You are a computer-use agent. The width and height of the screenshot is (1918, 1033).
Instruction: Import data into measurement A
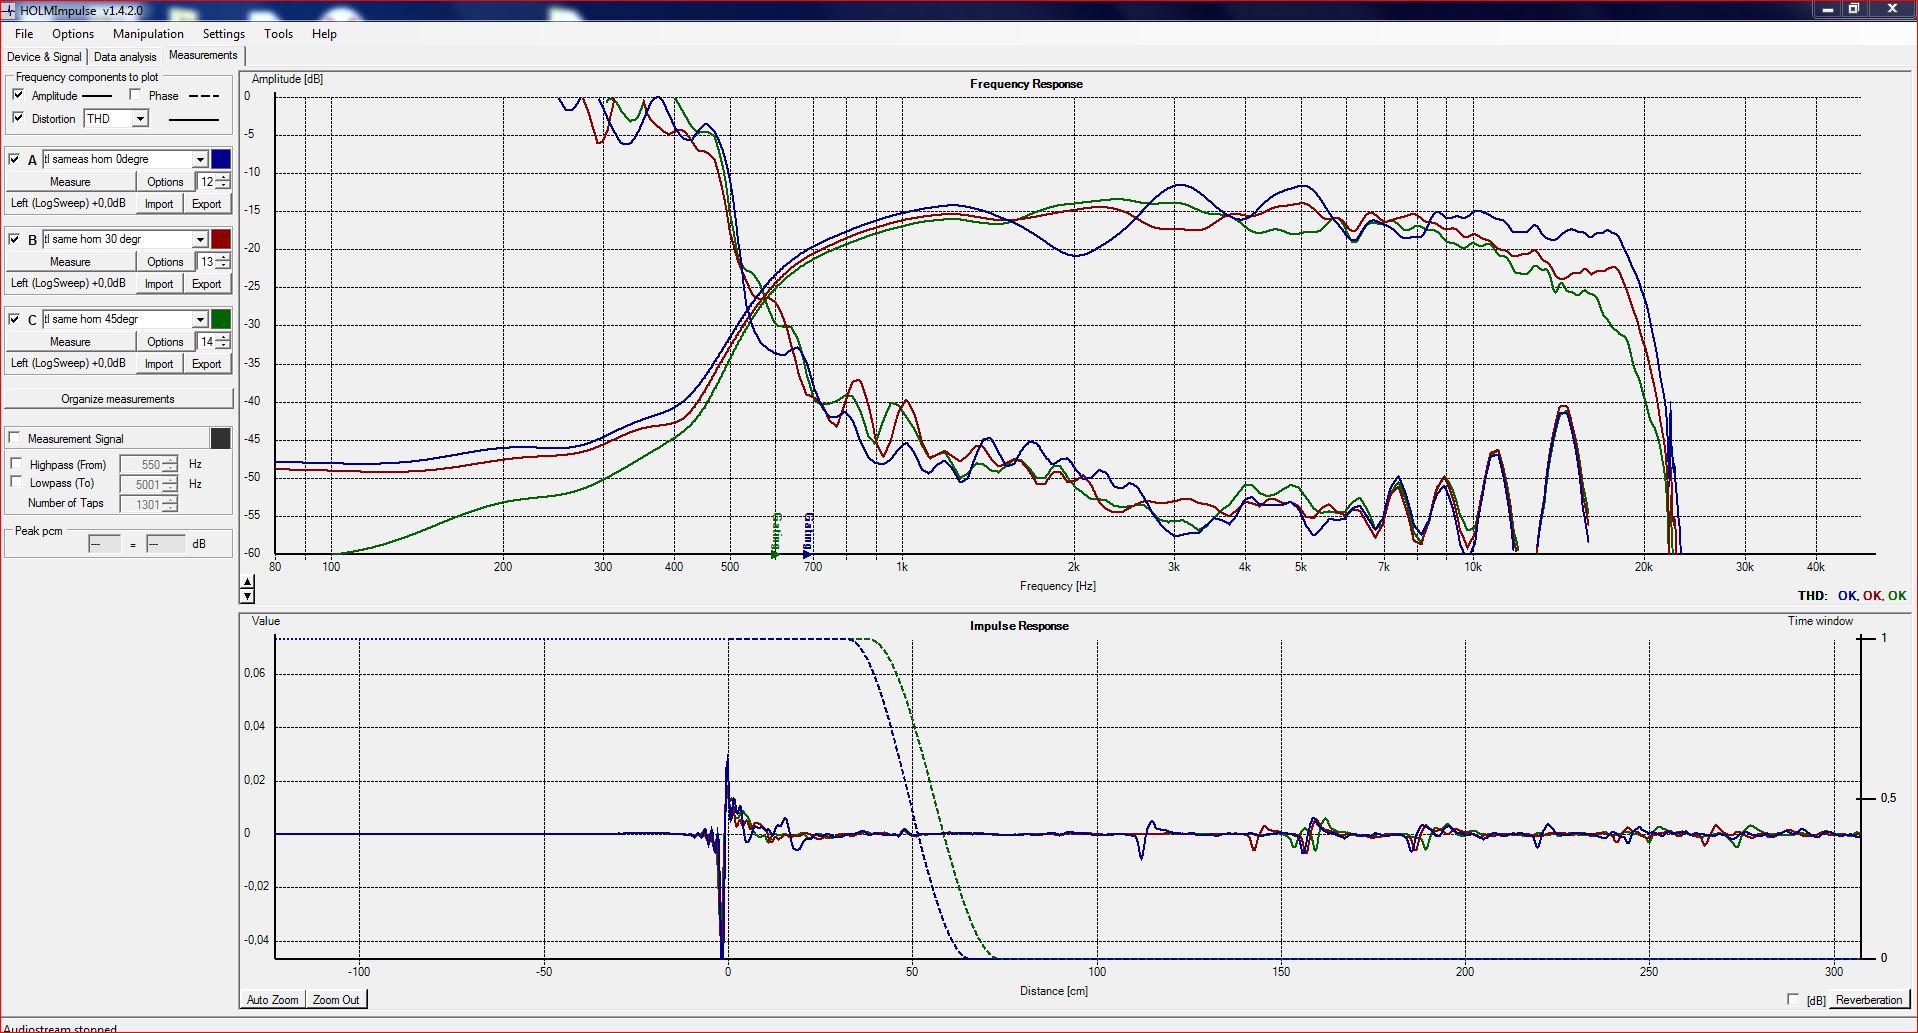click(159, 204)
